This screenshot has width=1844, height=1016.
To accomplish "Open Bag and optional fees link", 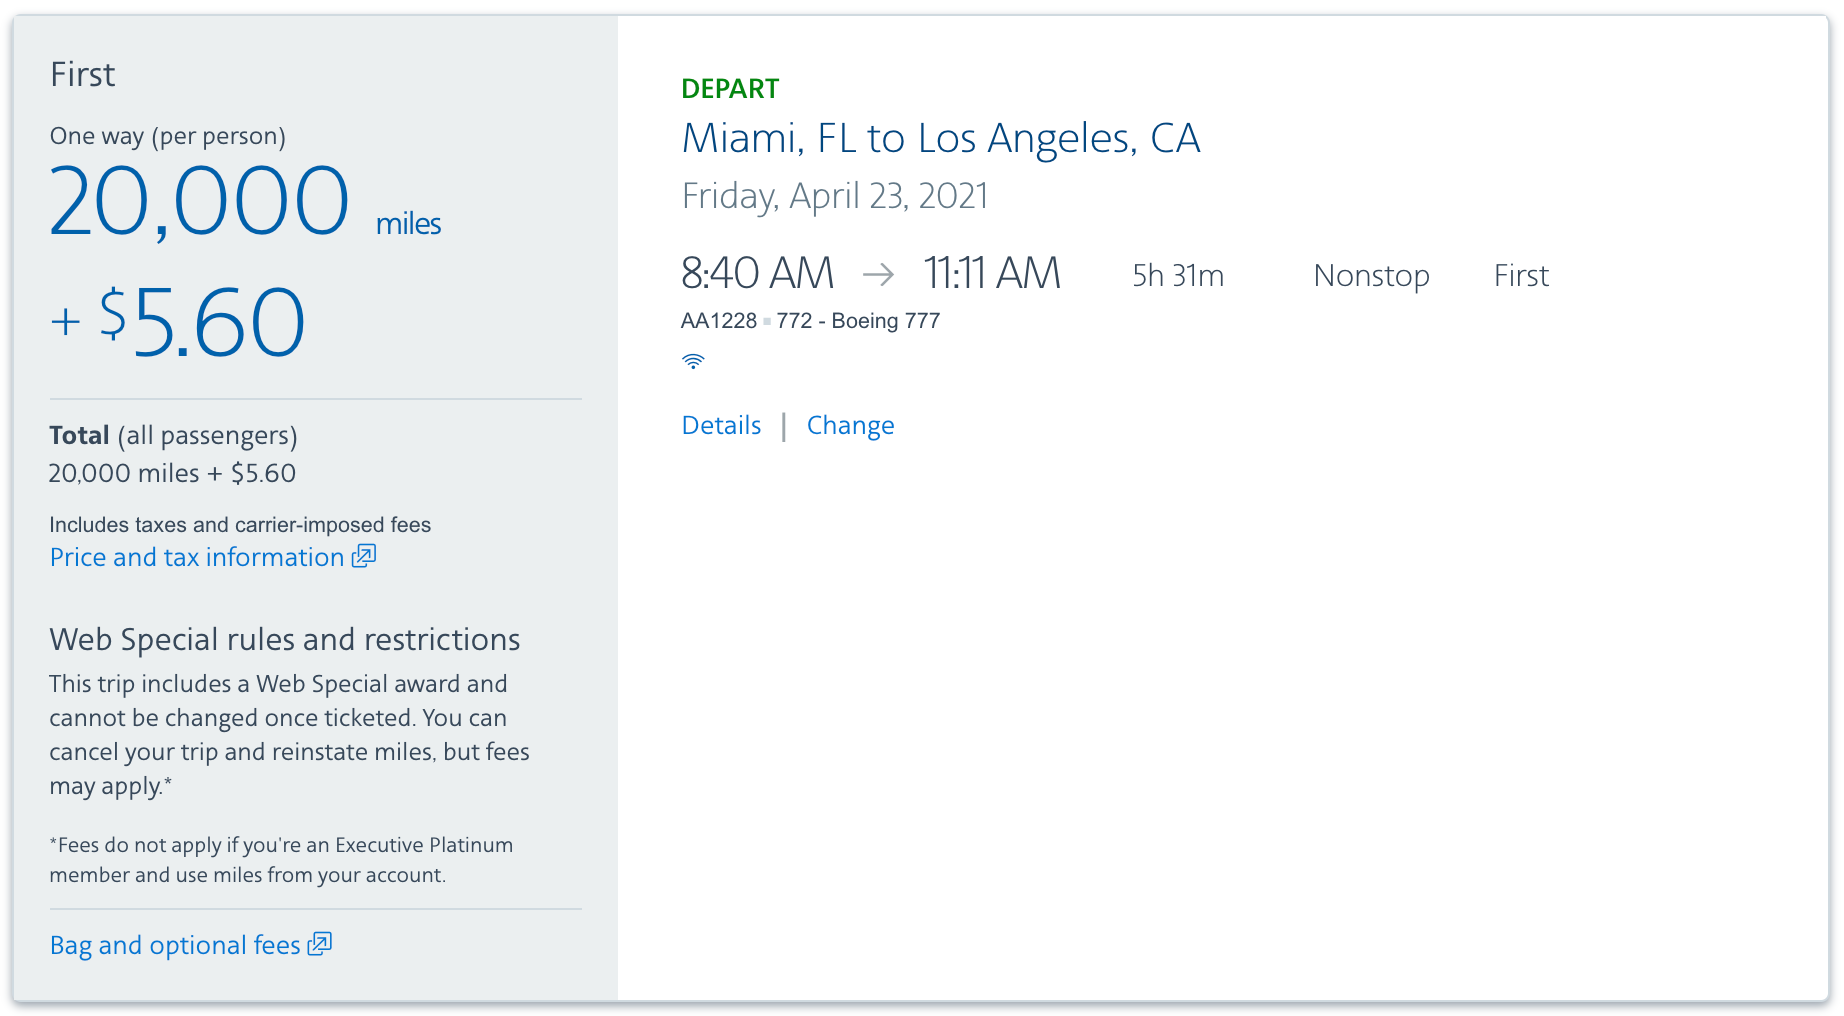I will coord(175,945).
